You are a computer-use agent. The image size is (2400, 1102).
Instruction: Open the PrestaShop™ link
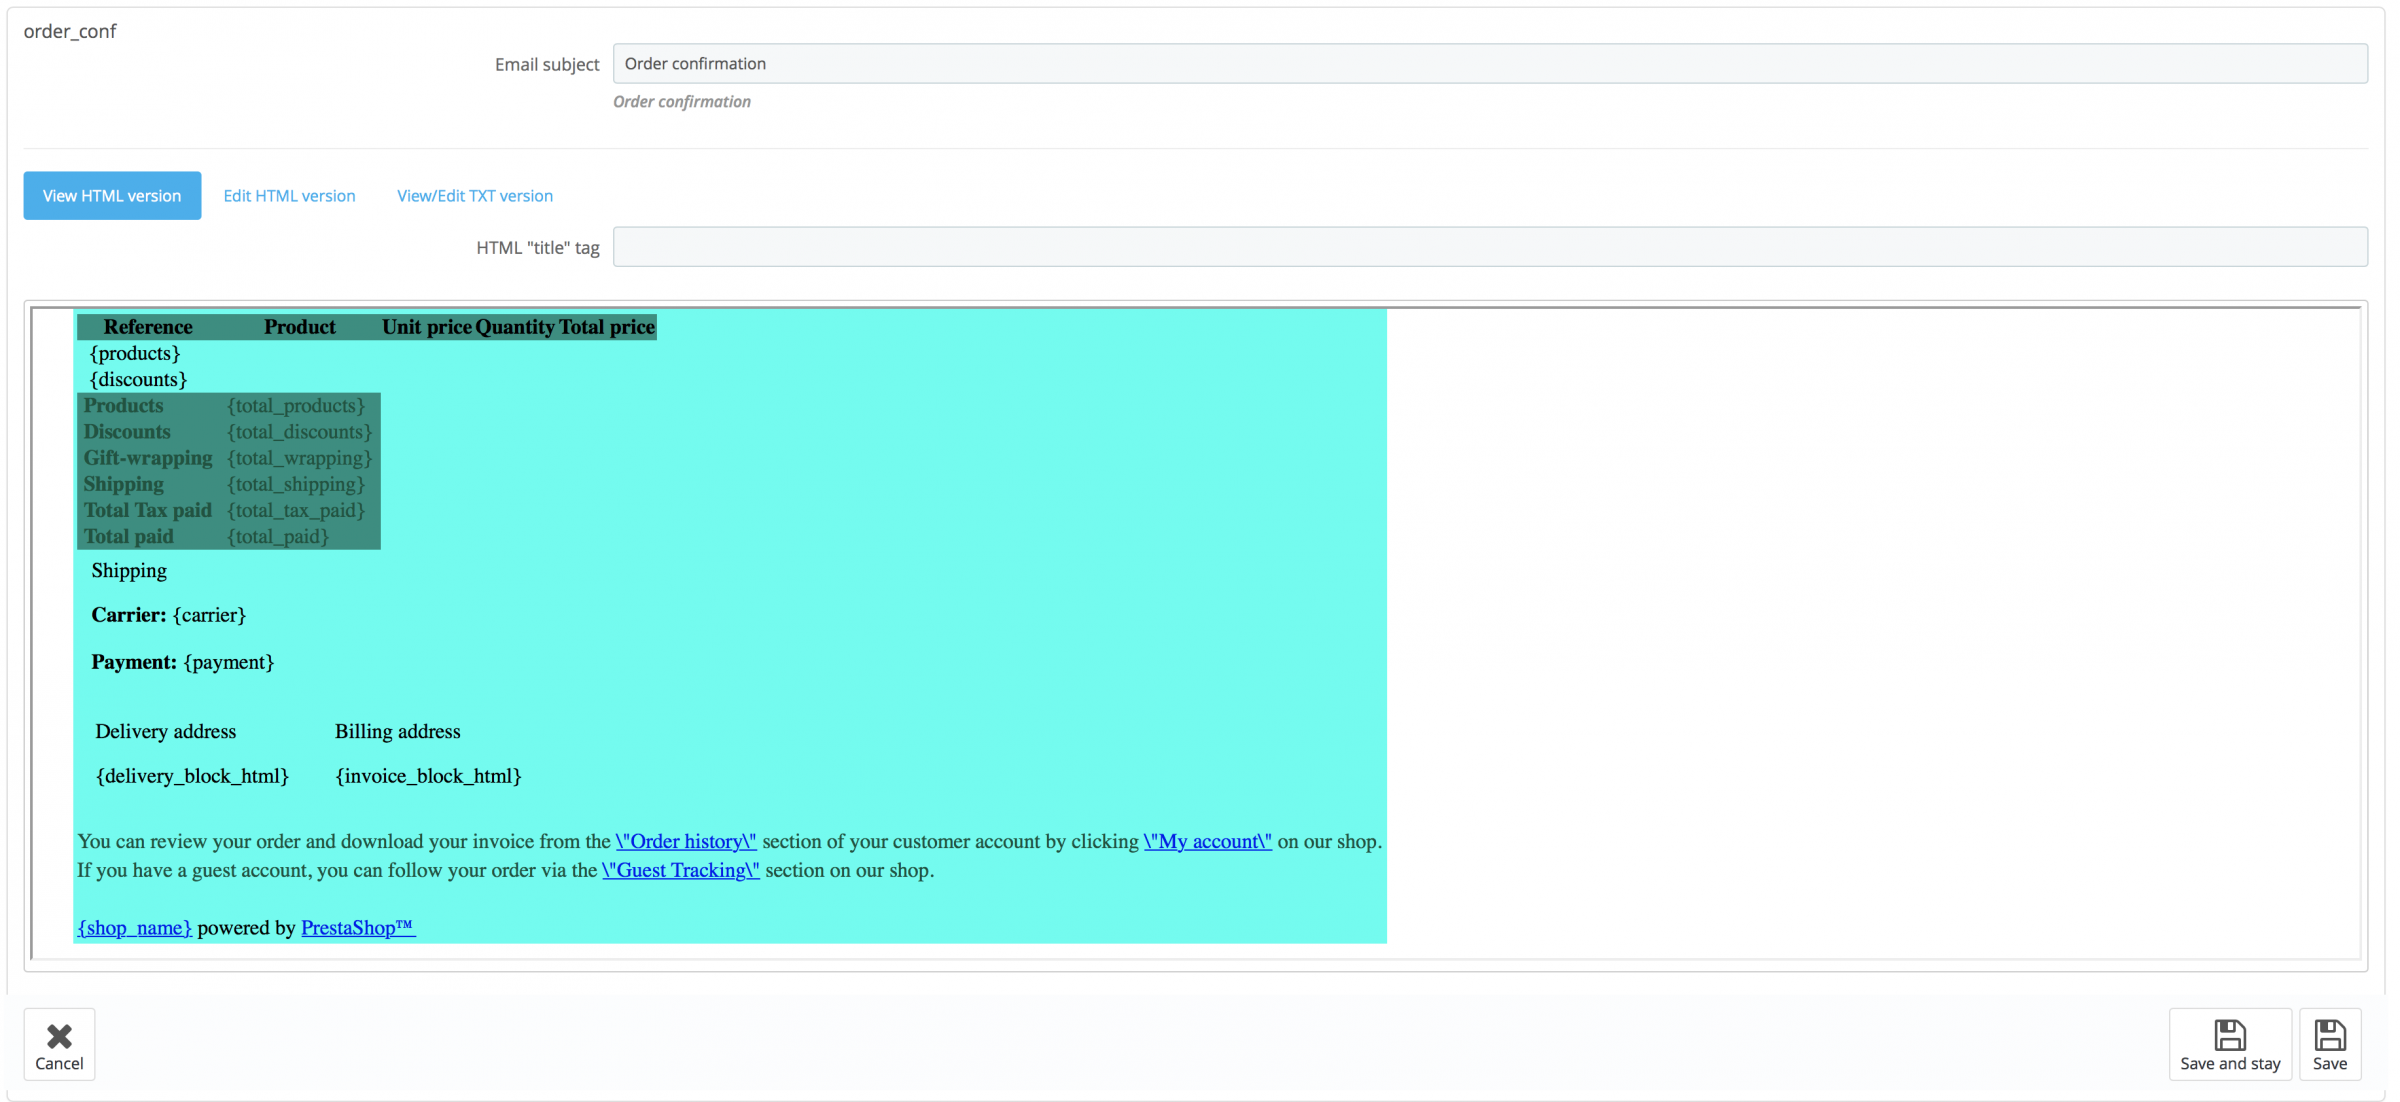click(357, 928)
